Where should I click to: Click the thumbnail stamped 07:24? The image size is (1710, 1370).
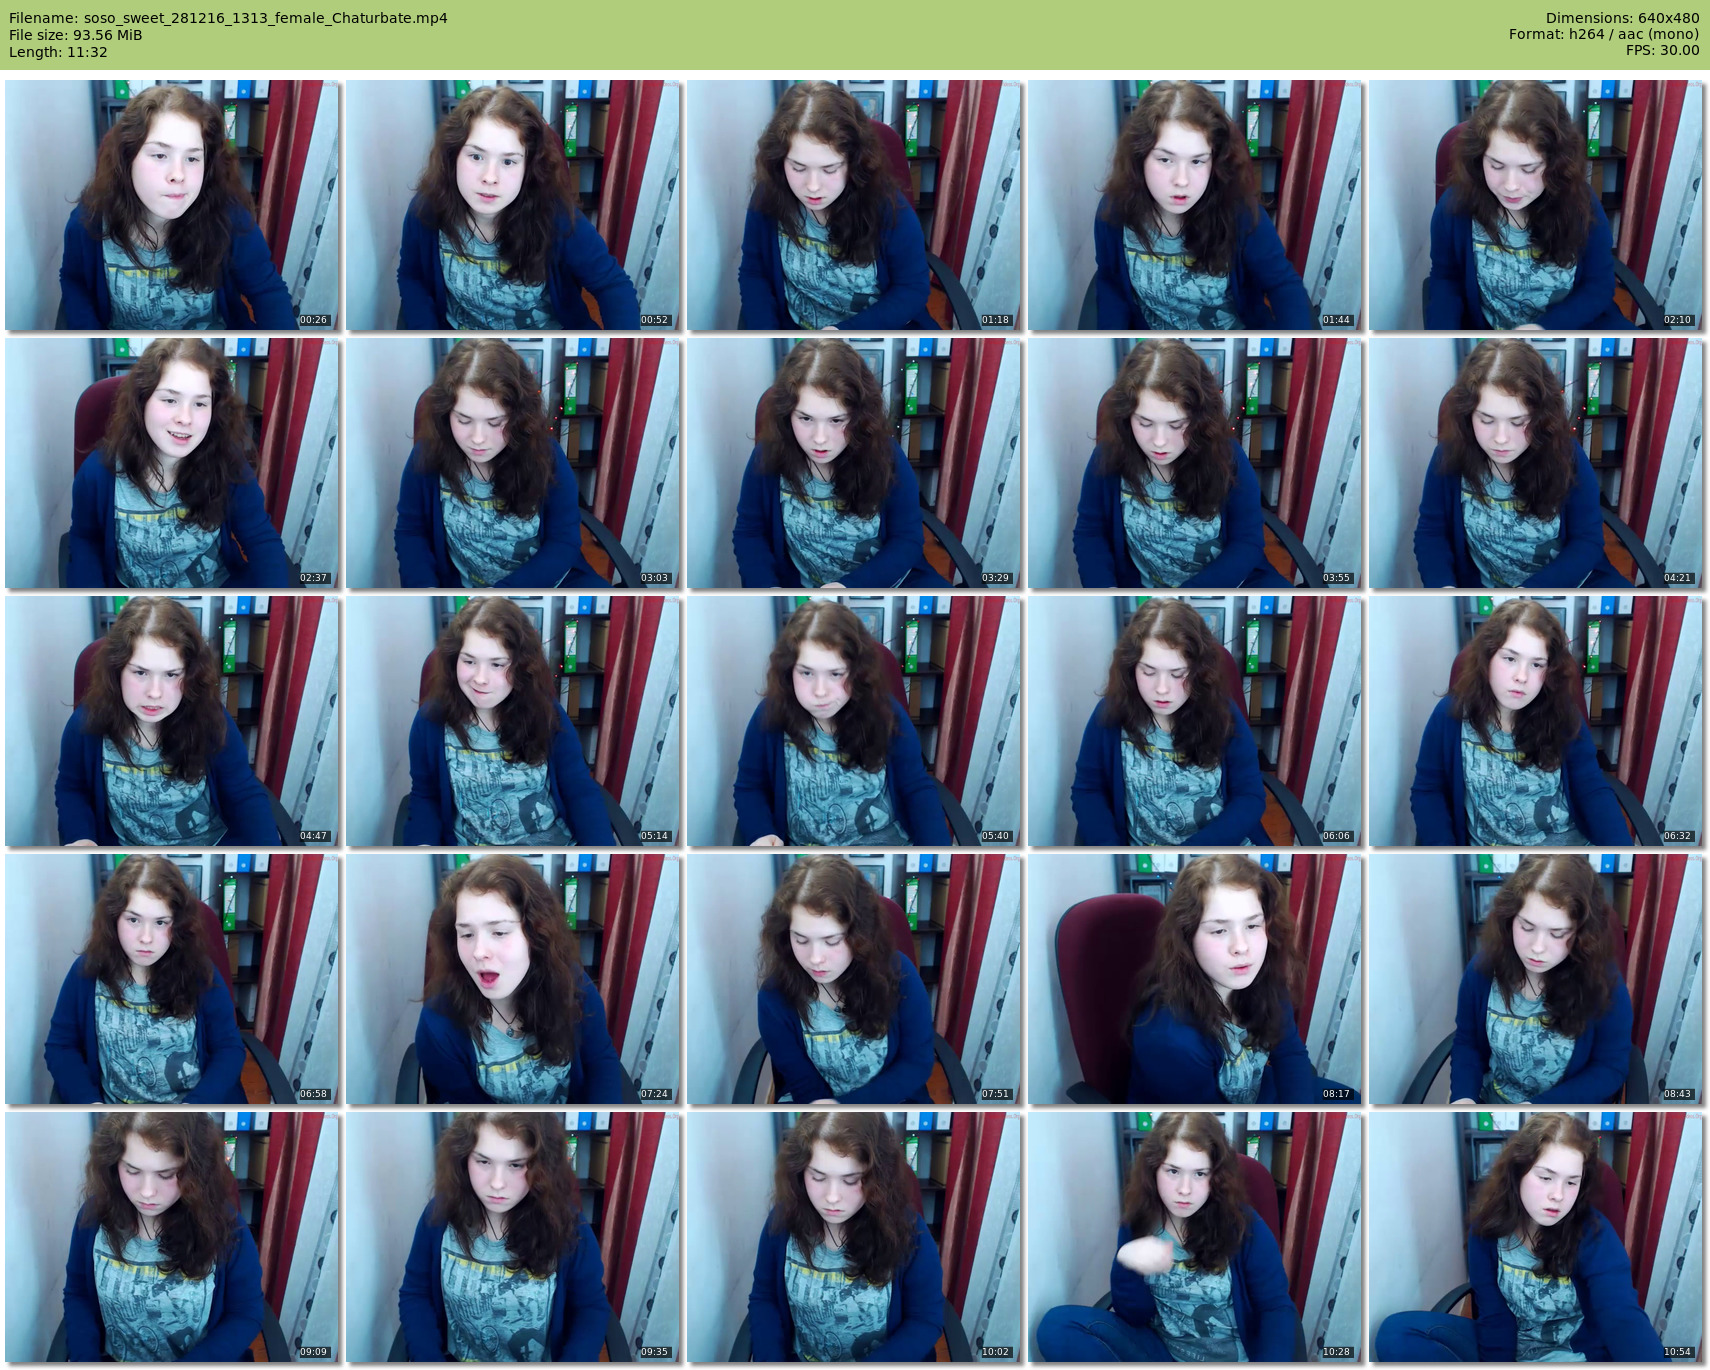click(513, 979)
